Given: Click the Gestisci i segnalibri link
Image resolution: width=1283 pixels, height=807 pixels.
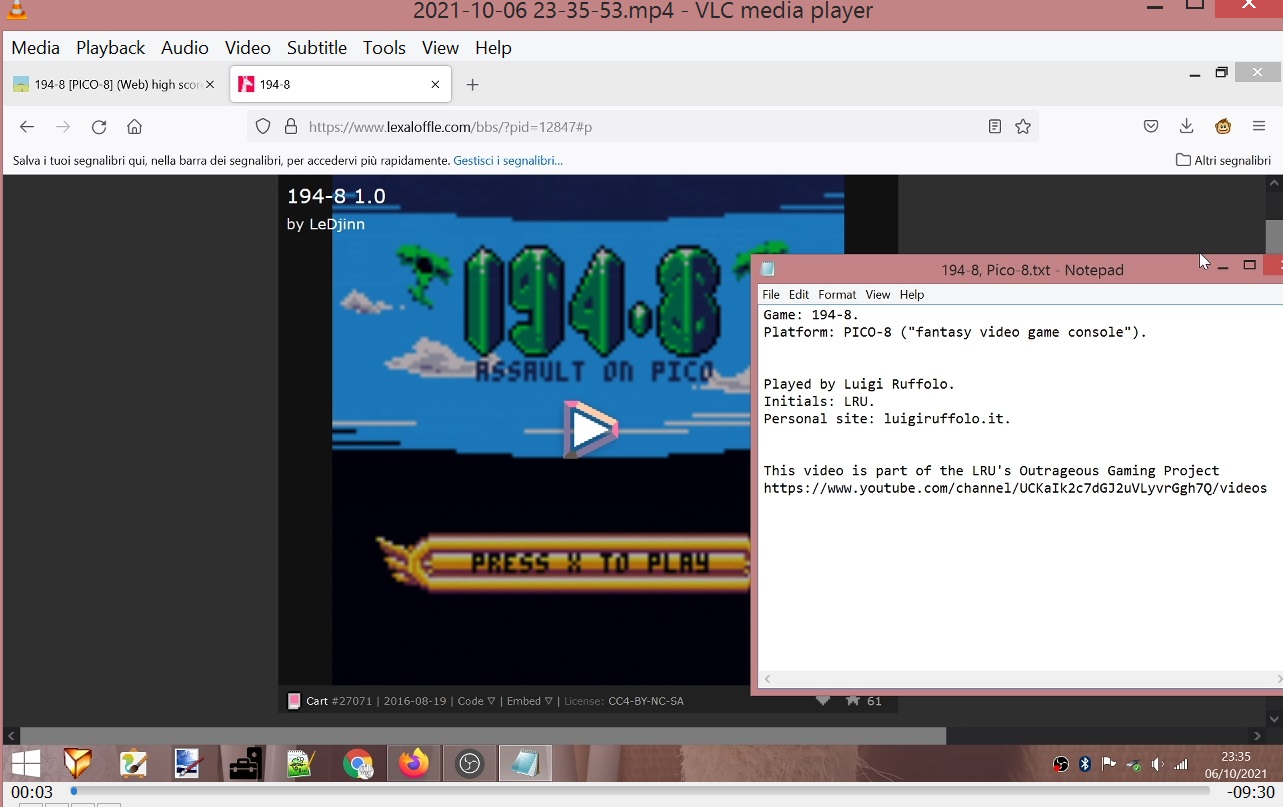Looking at the screenshot, I should click(508, 160).
